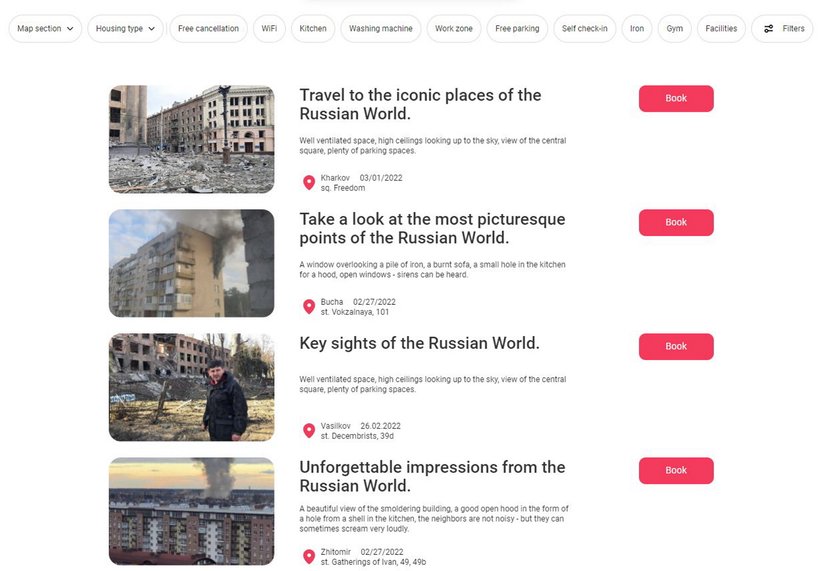This screenshot has height=571, width=840.
Task: Open the Bucha burning building thumbnail
Action: coord(191,263)
